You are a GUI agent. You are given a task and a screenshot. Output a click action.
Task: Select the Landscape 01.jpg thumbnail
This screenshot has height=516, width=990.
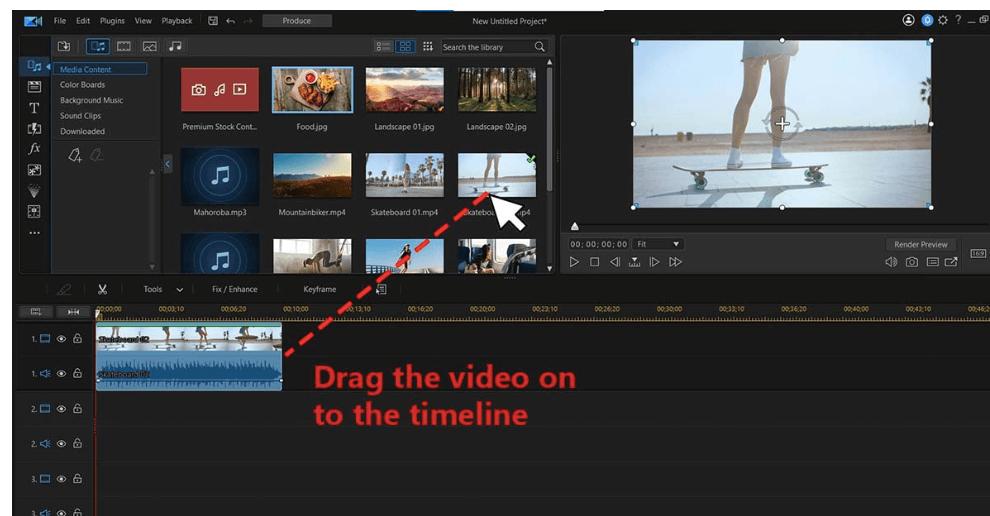click(404, 90)
